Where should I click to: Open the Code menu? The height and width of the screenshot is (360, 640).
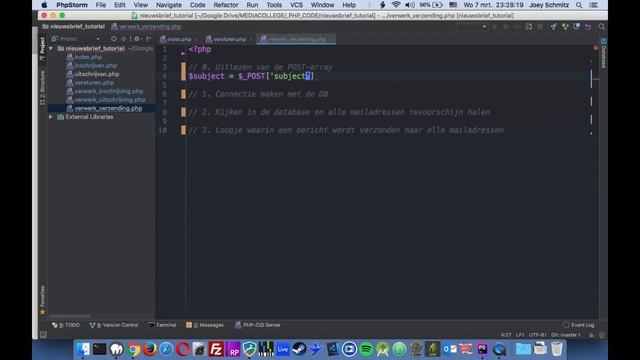coord(198,5)
